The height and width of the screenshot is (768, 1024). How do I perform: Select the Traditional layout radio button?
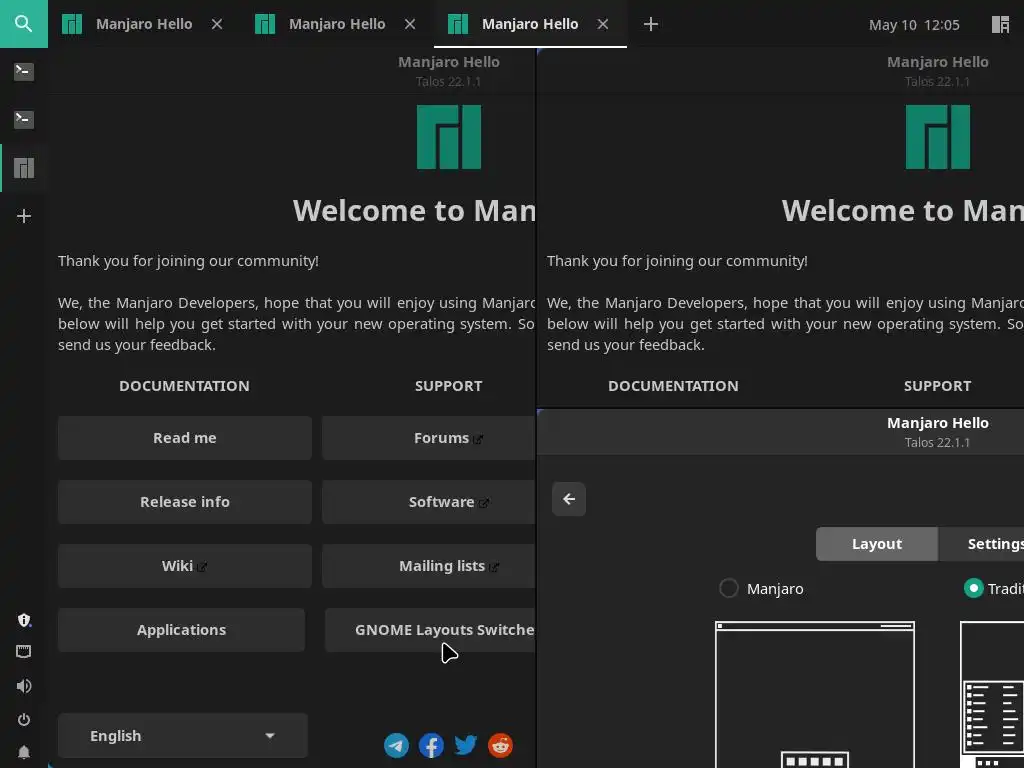point(973,588)
